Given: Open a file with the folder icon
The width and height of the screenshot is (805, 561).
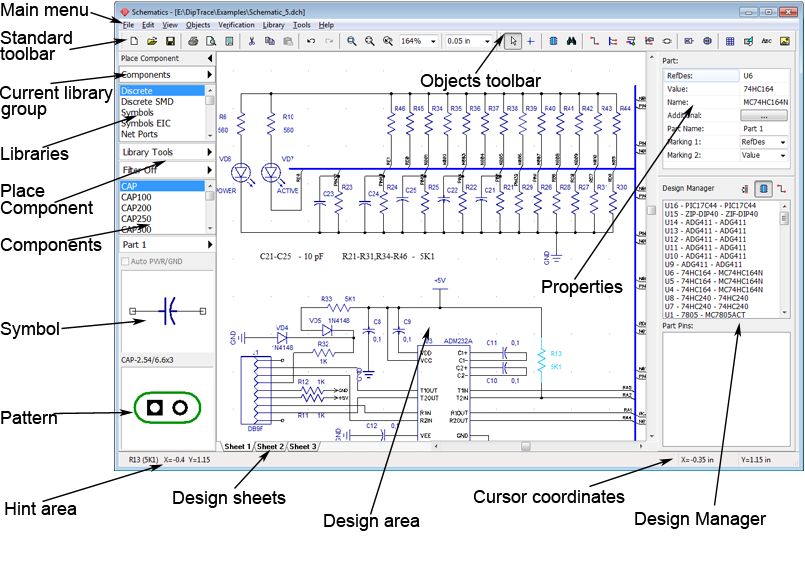Looking at the screenshot, I should (x=152, y=41).
